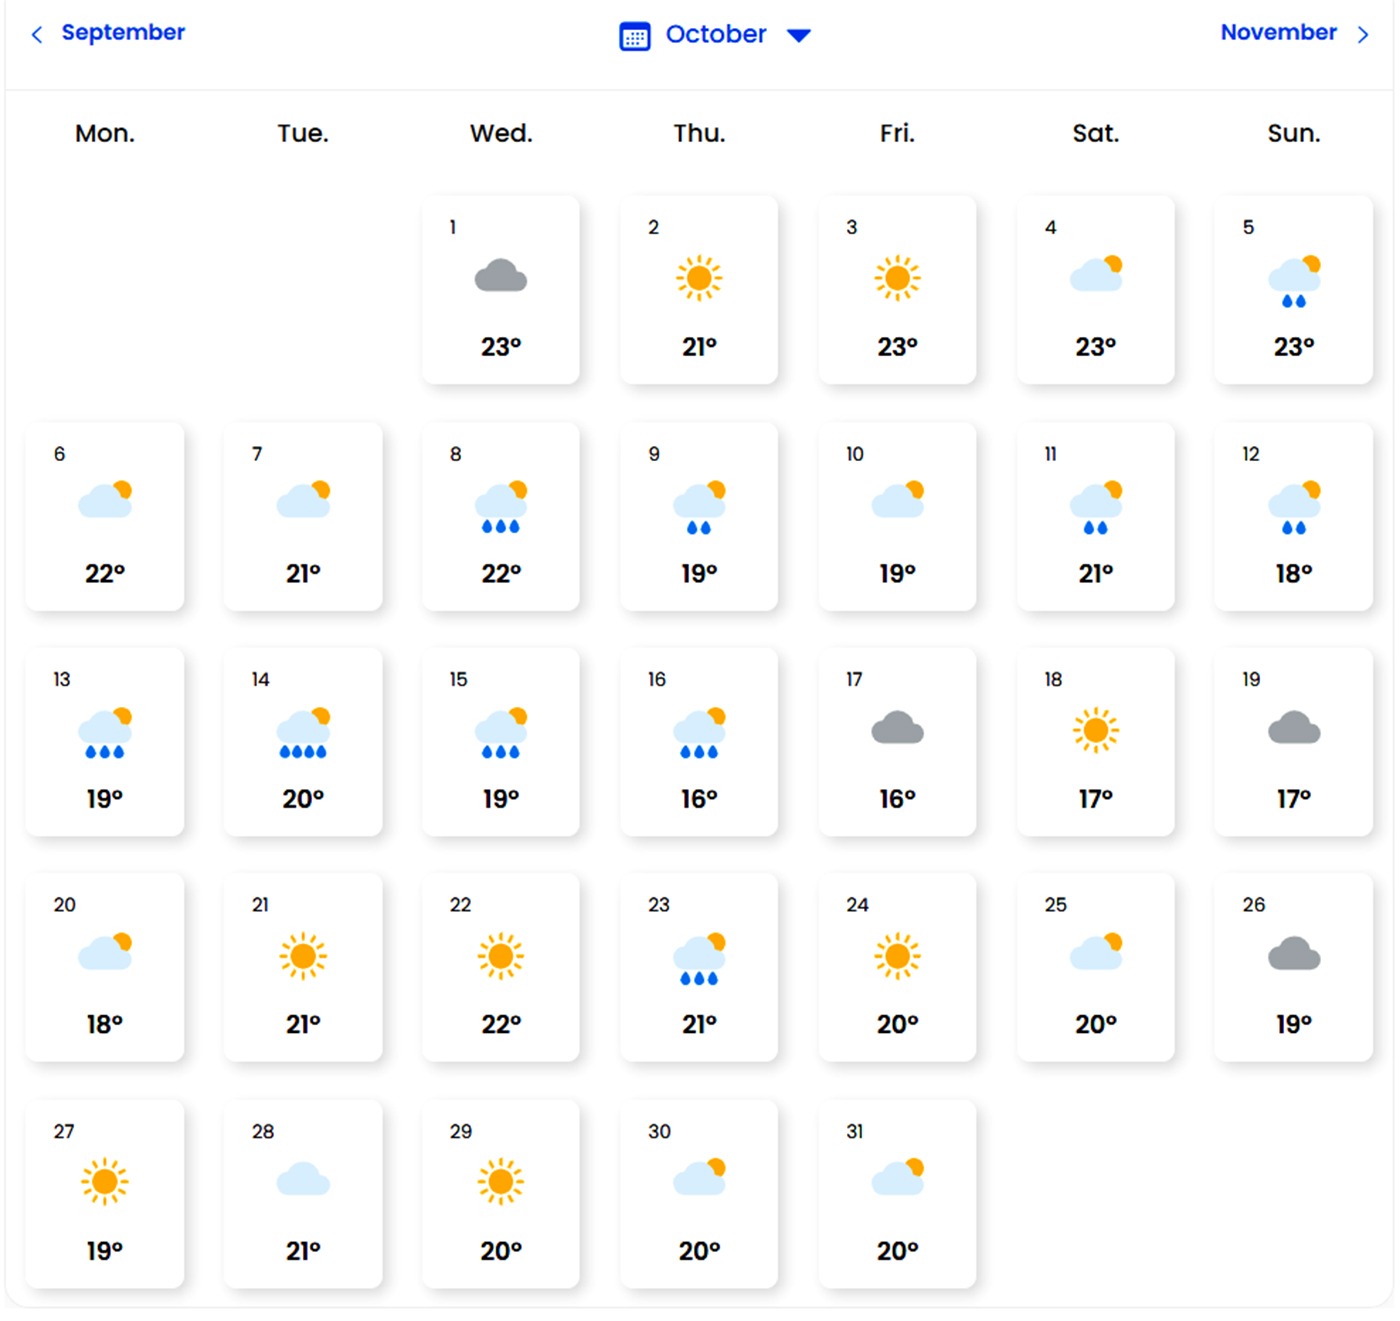Click the left chevron before September
Screen dimensions: 1400x1321
coord(37,35)
